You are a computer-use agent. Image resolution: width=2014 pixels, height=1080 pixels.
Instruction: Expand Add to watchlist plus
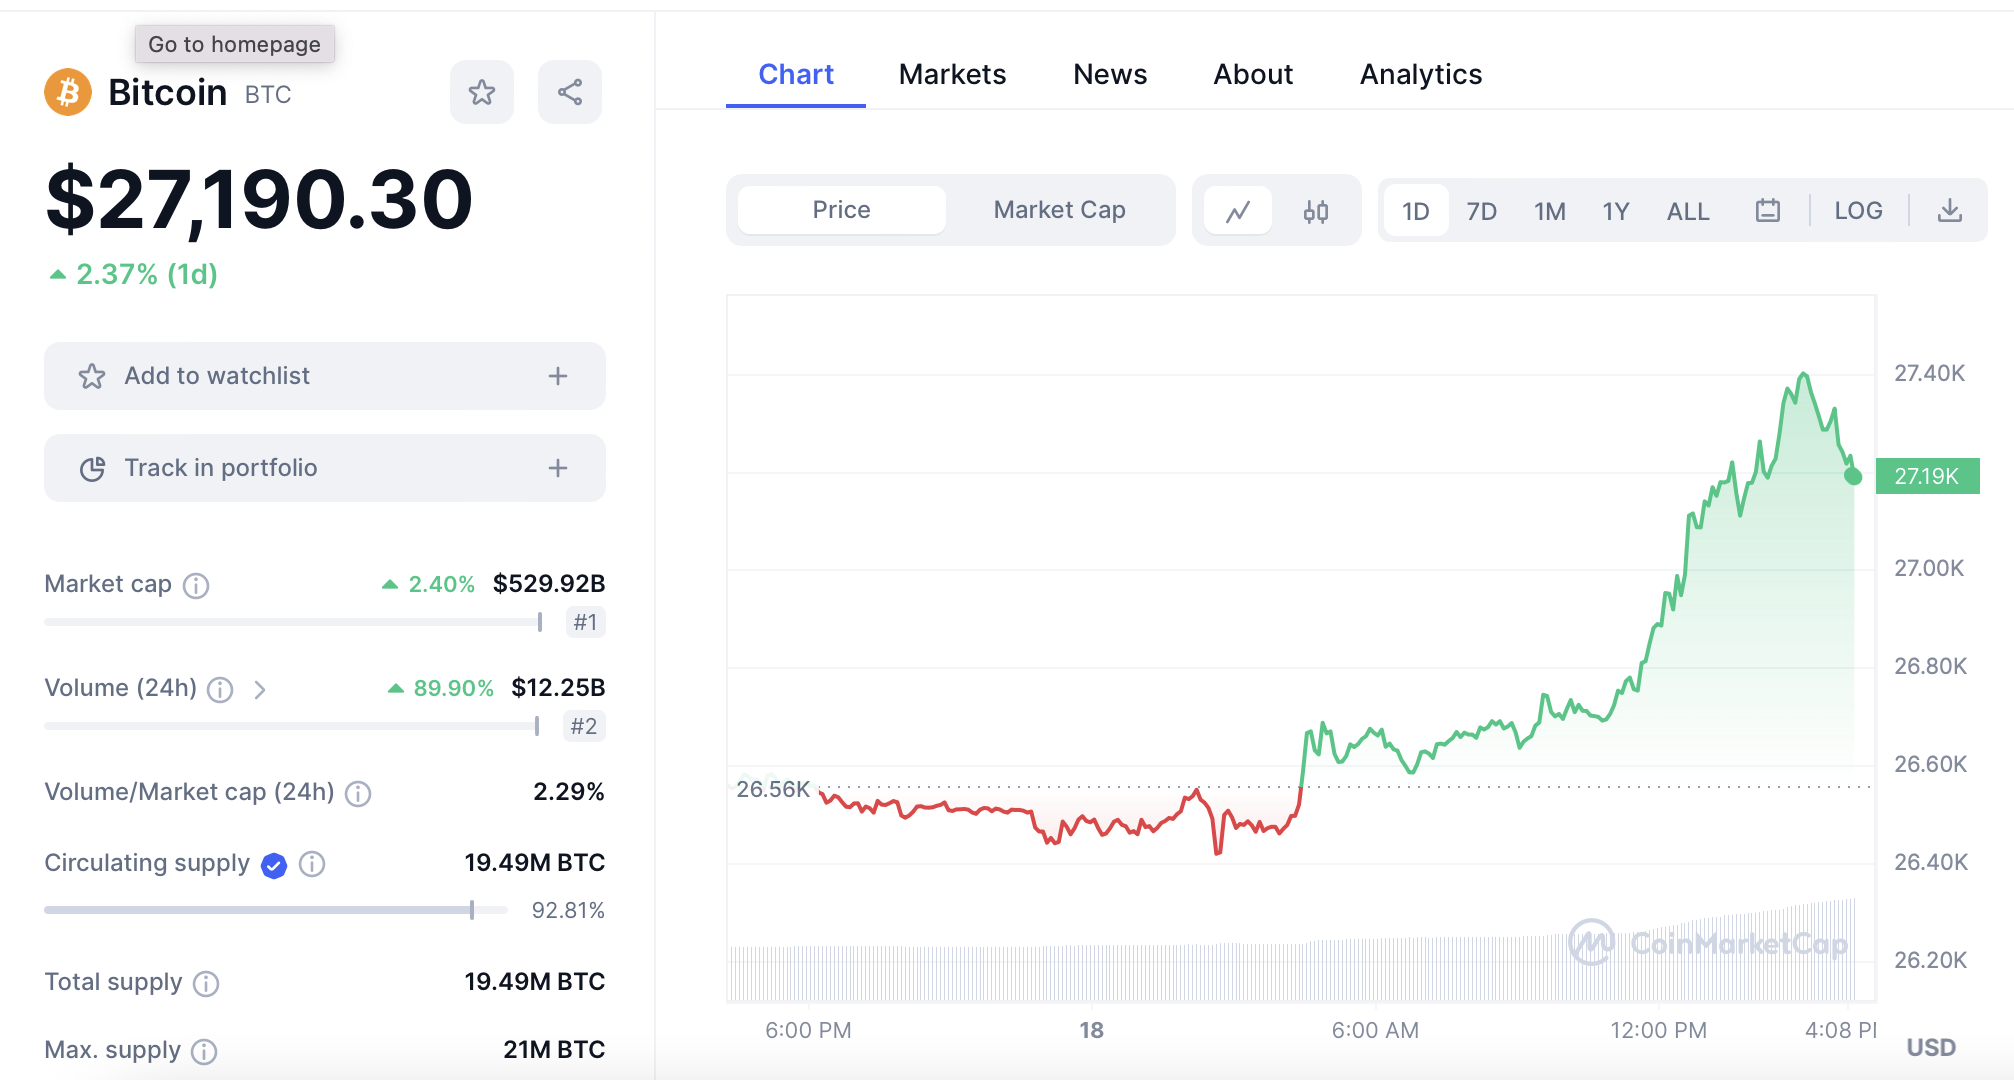[558, 376]
